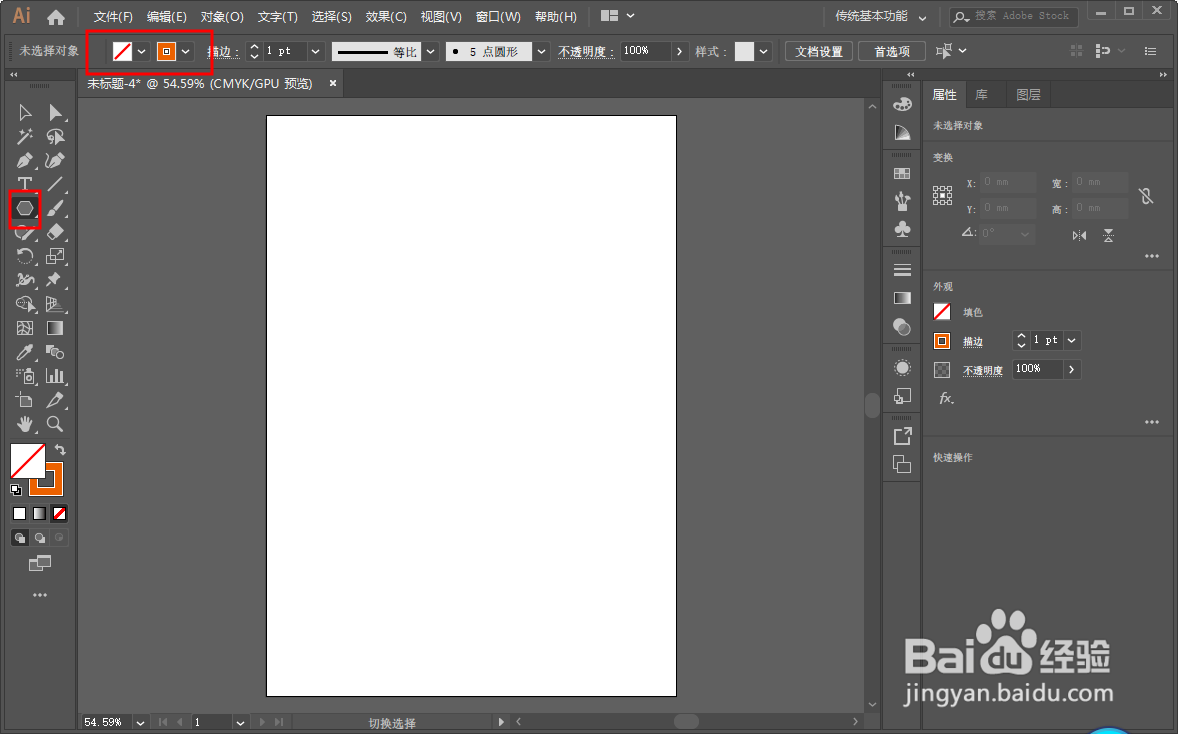Image resolution: width=1178 pixels, height=734 pixels.
Task: Open the Swatches panel grid icon
Action: (x=902, y=174)
